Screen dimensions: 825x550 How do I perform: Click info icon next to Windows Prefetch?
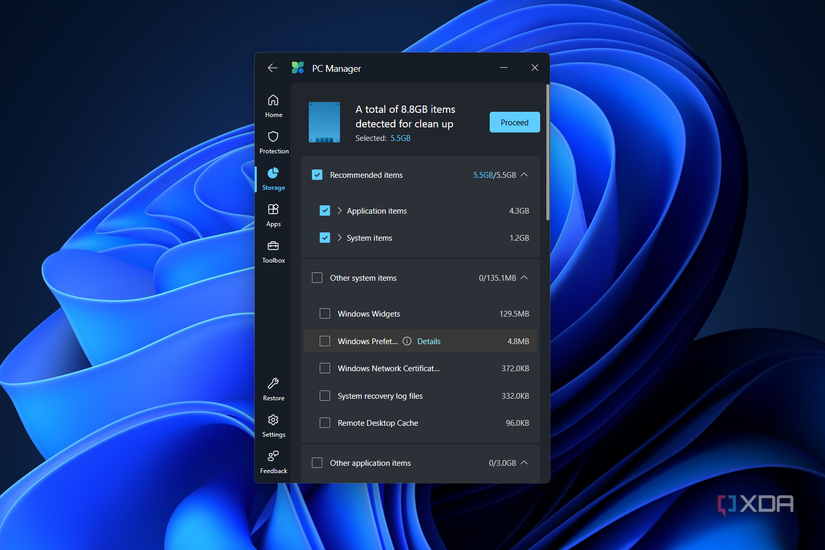click(x=407, y=341)
